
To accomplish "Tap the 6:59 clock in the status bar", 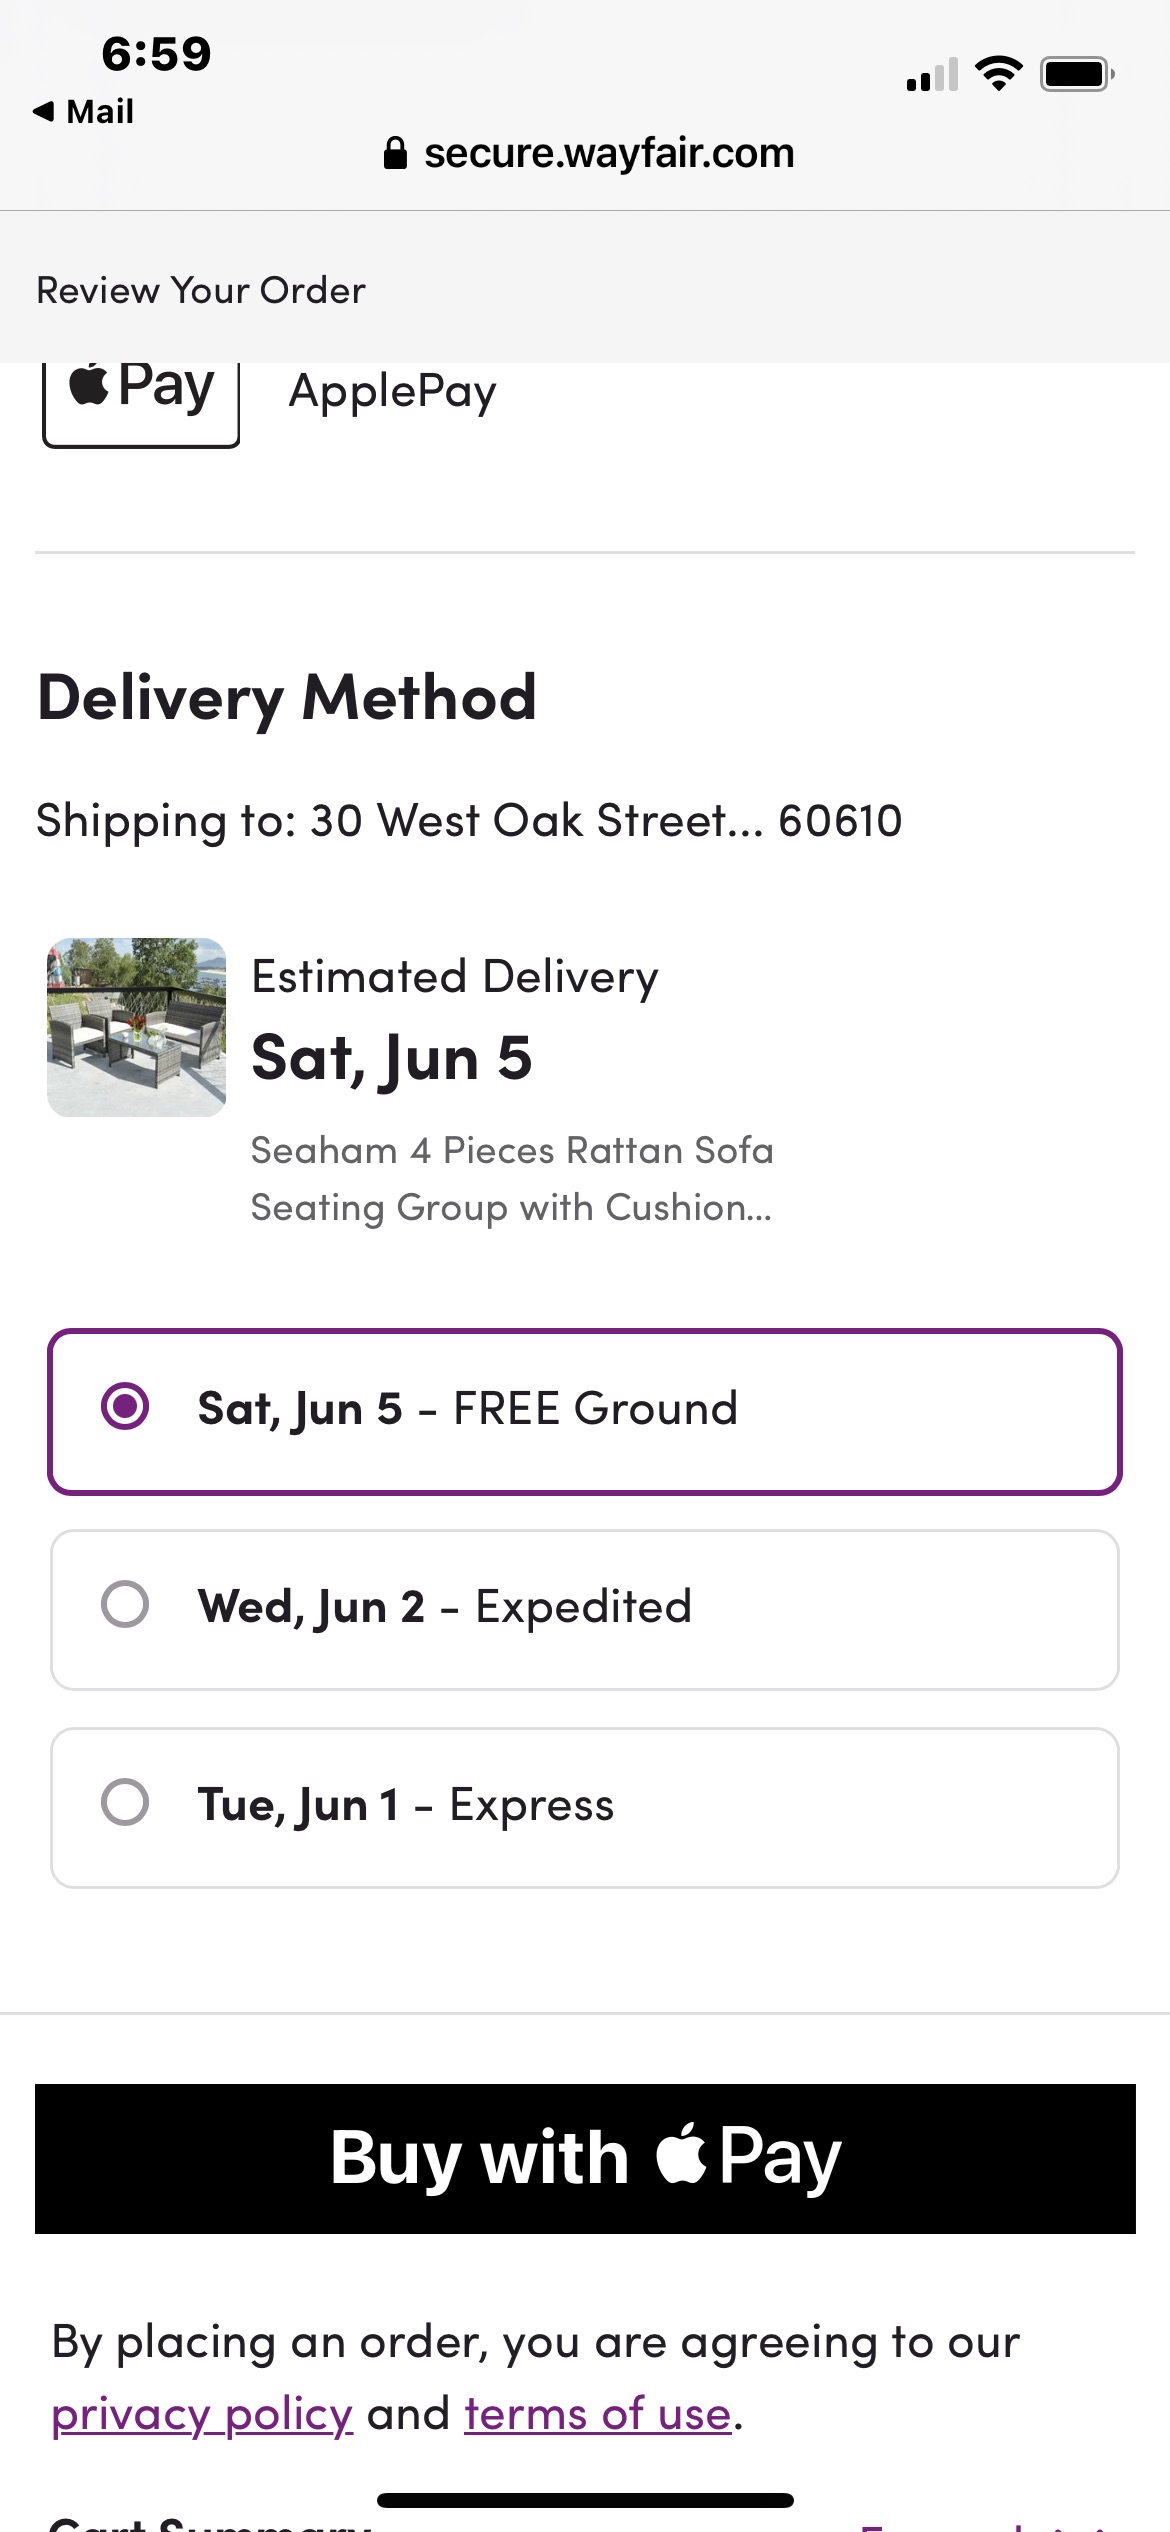I will coord(156,54).
